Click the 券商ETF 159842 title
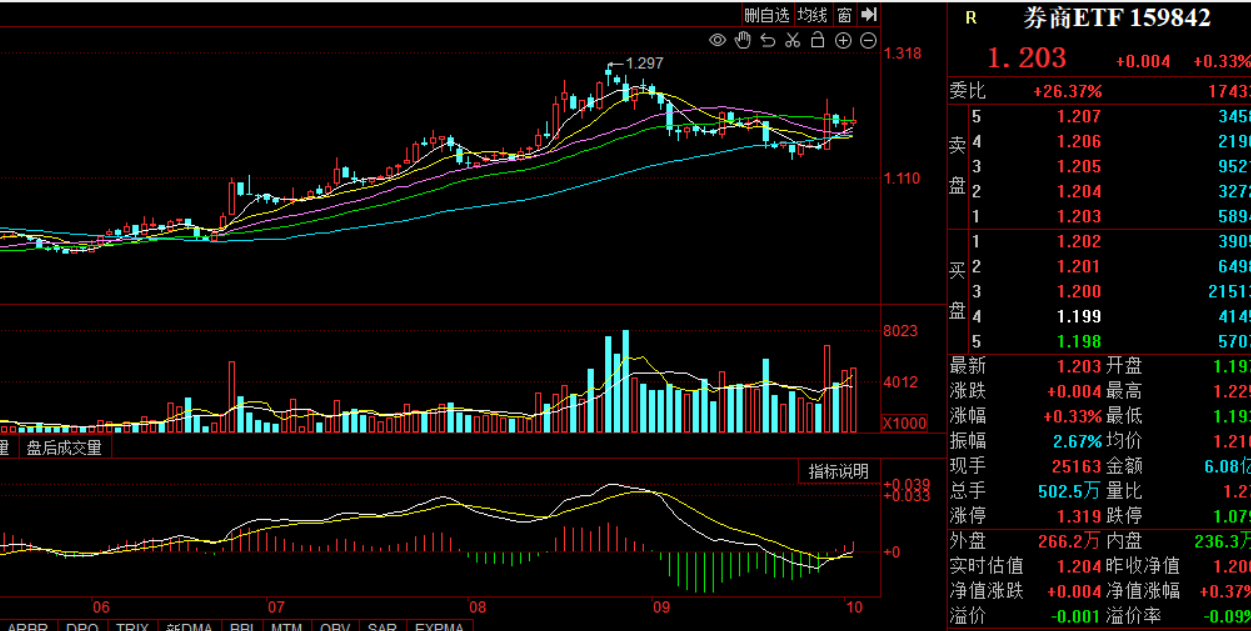Image resolution: width=1251 pixels, height=631 pixels. (1116, 18)
